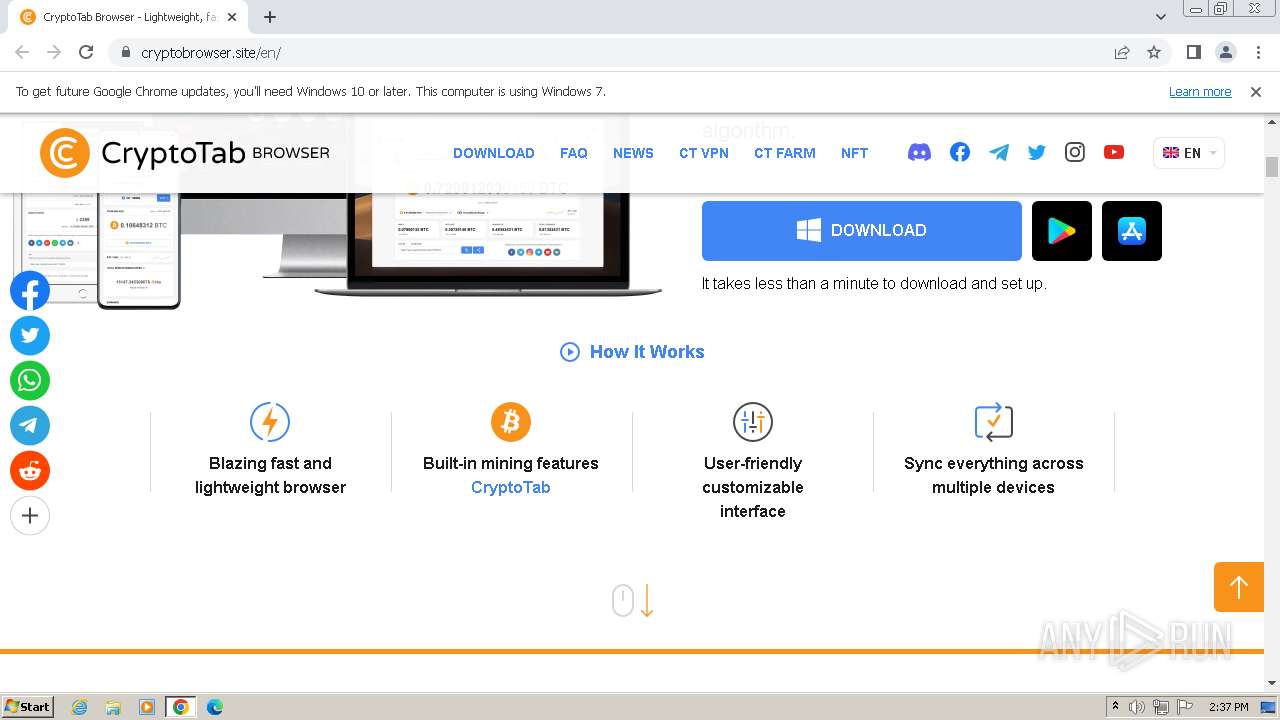The width and height of the screenshot is (1280, 720).
Task: Open Facebook icon in site header
Action: coord(960,152)
